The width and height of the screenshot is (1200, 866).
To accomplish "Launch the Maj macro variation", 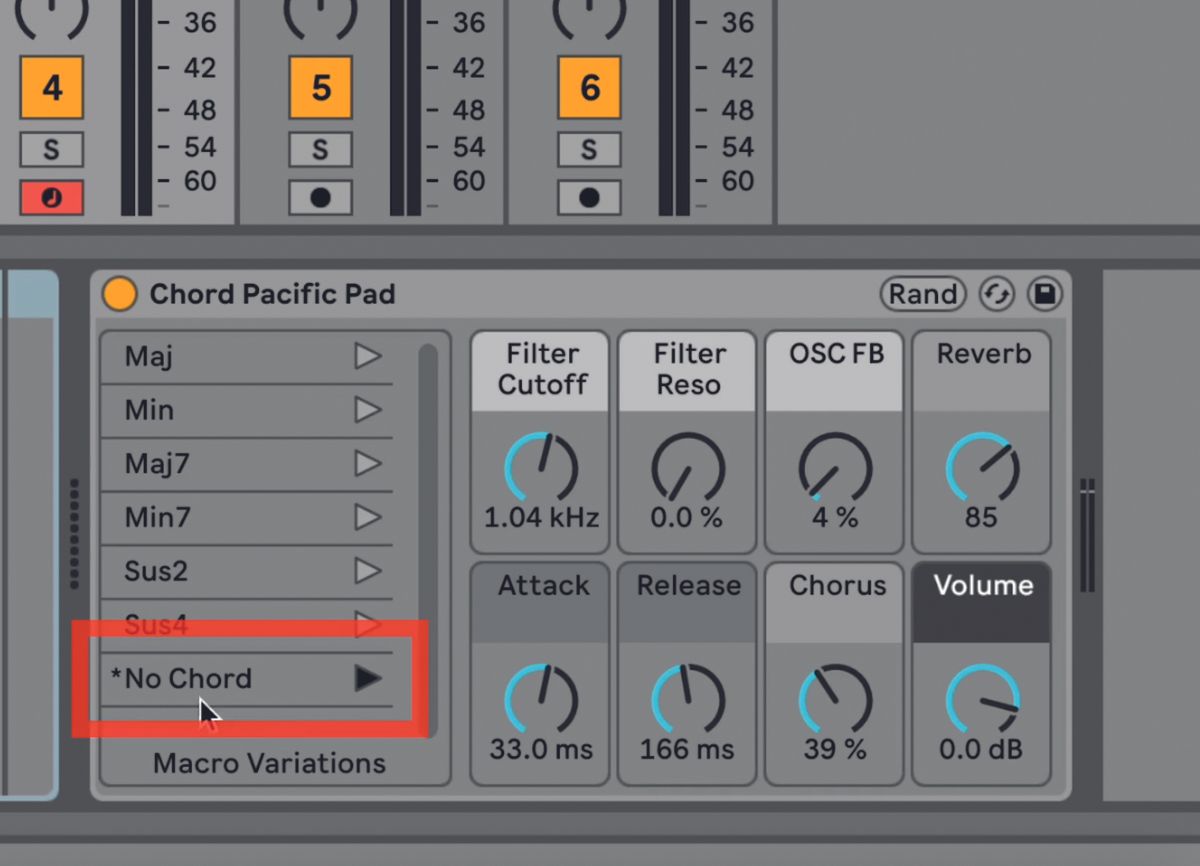I will 368,356.
